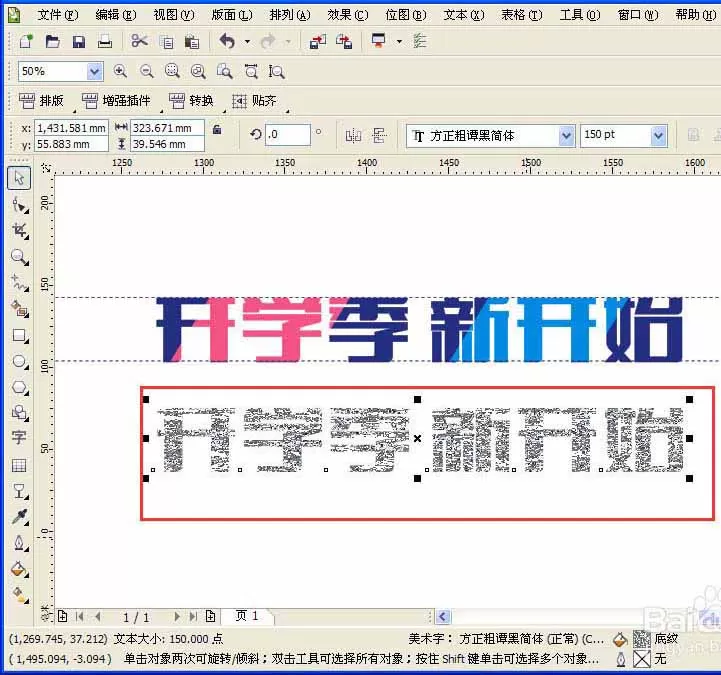The image size is (721, 675).
Task: Open the 编辑(E) menu
Action: (115, 15)
